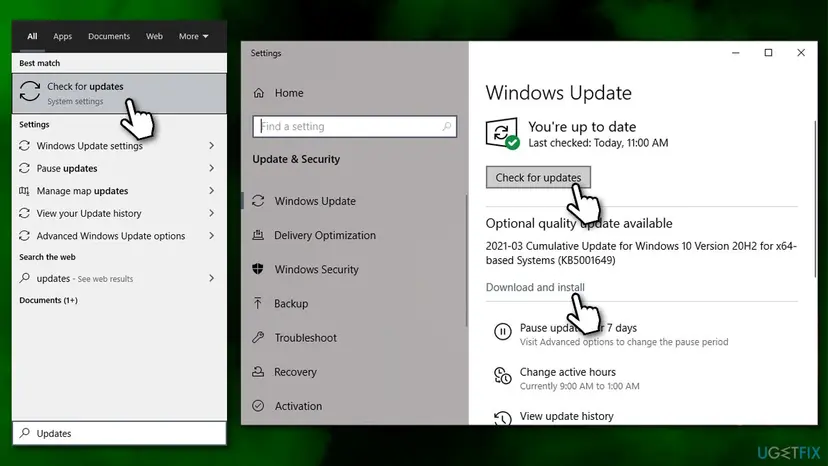The image size is (828, 466).
Task: Click the Windows Security shield icon
Action: pyautogui.click(x=258, y=269)
